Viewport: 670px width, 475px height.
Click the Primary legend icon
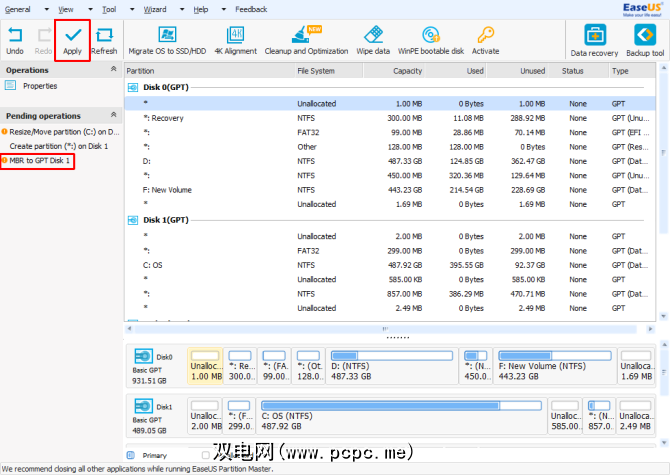coord(131,455)
